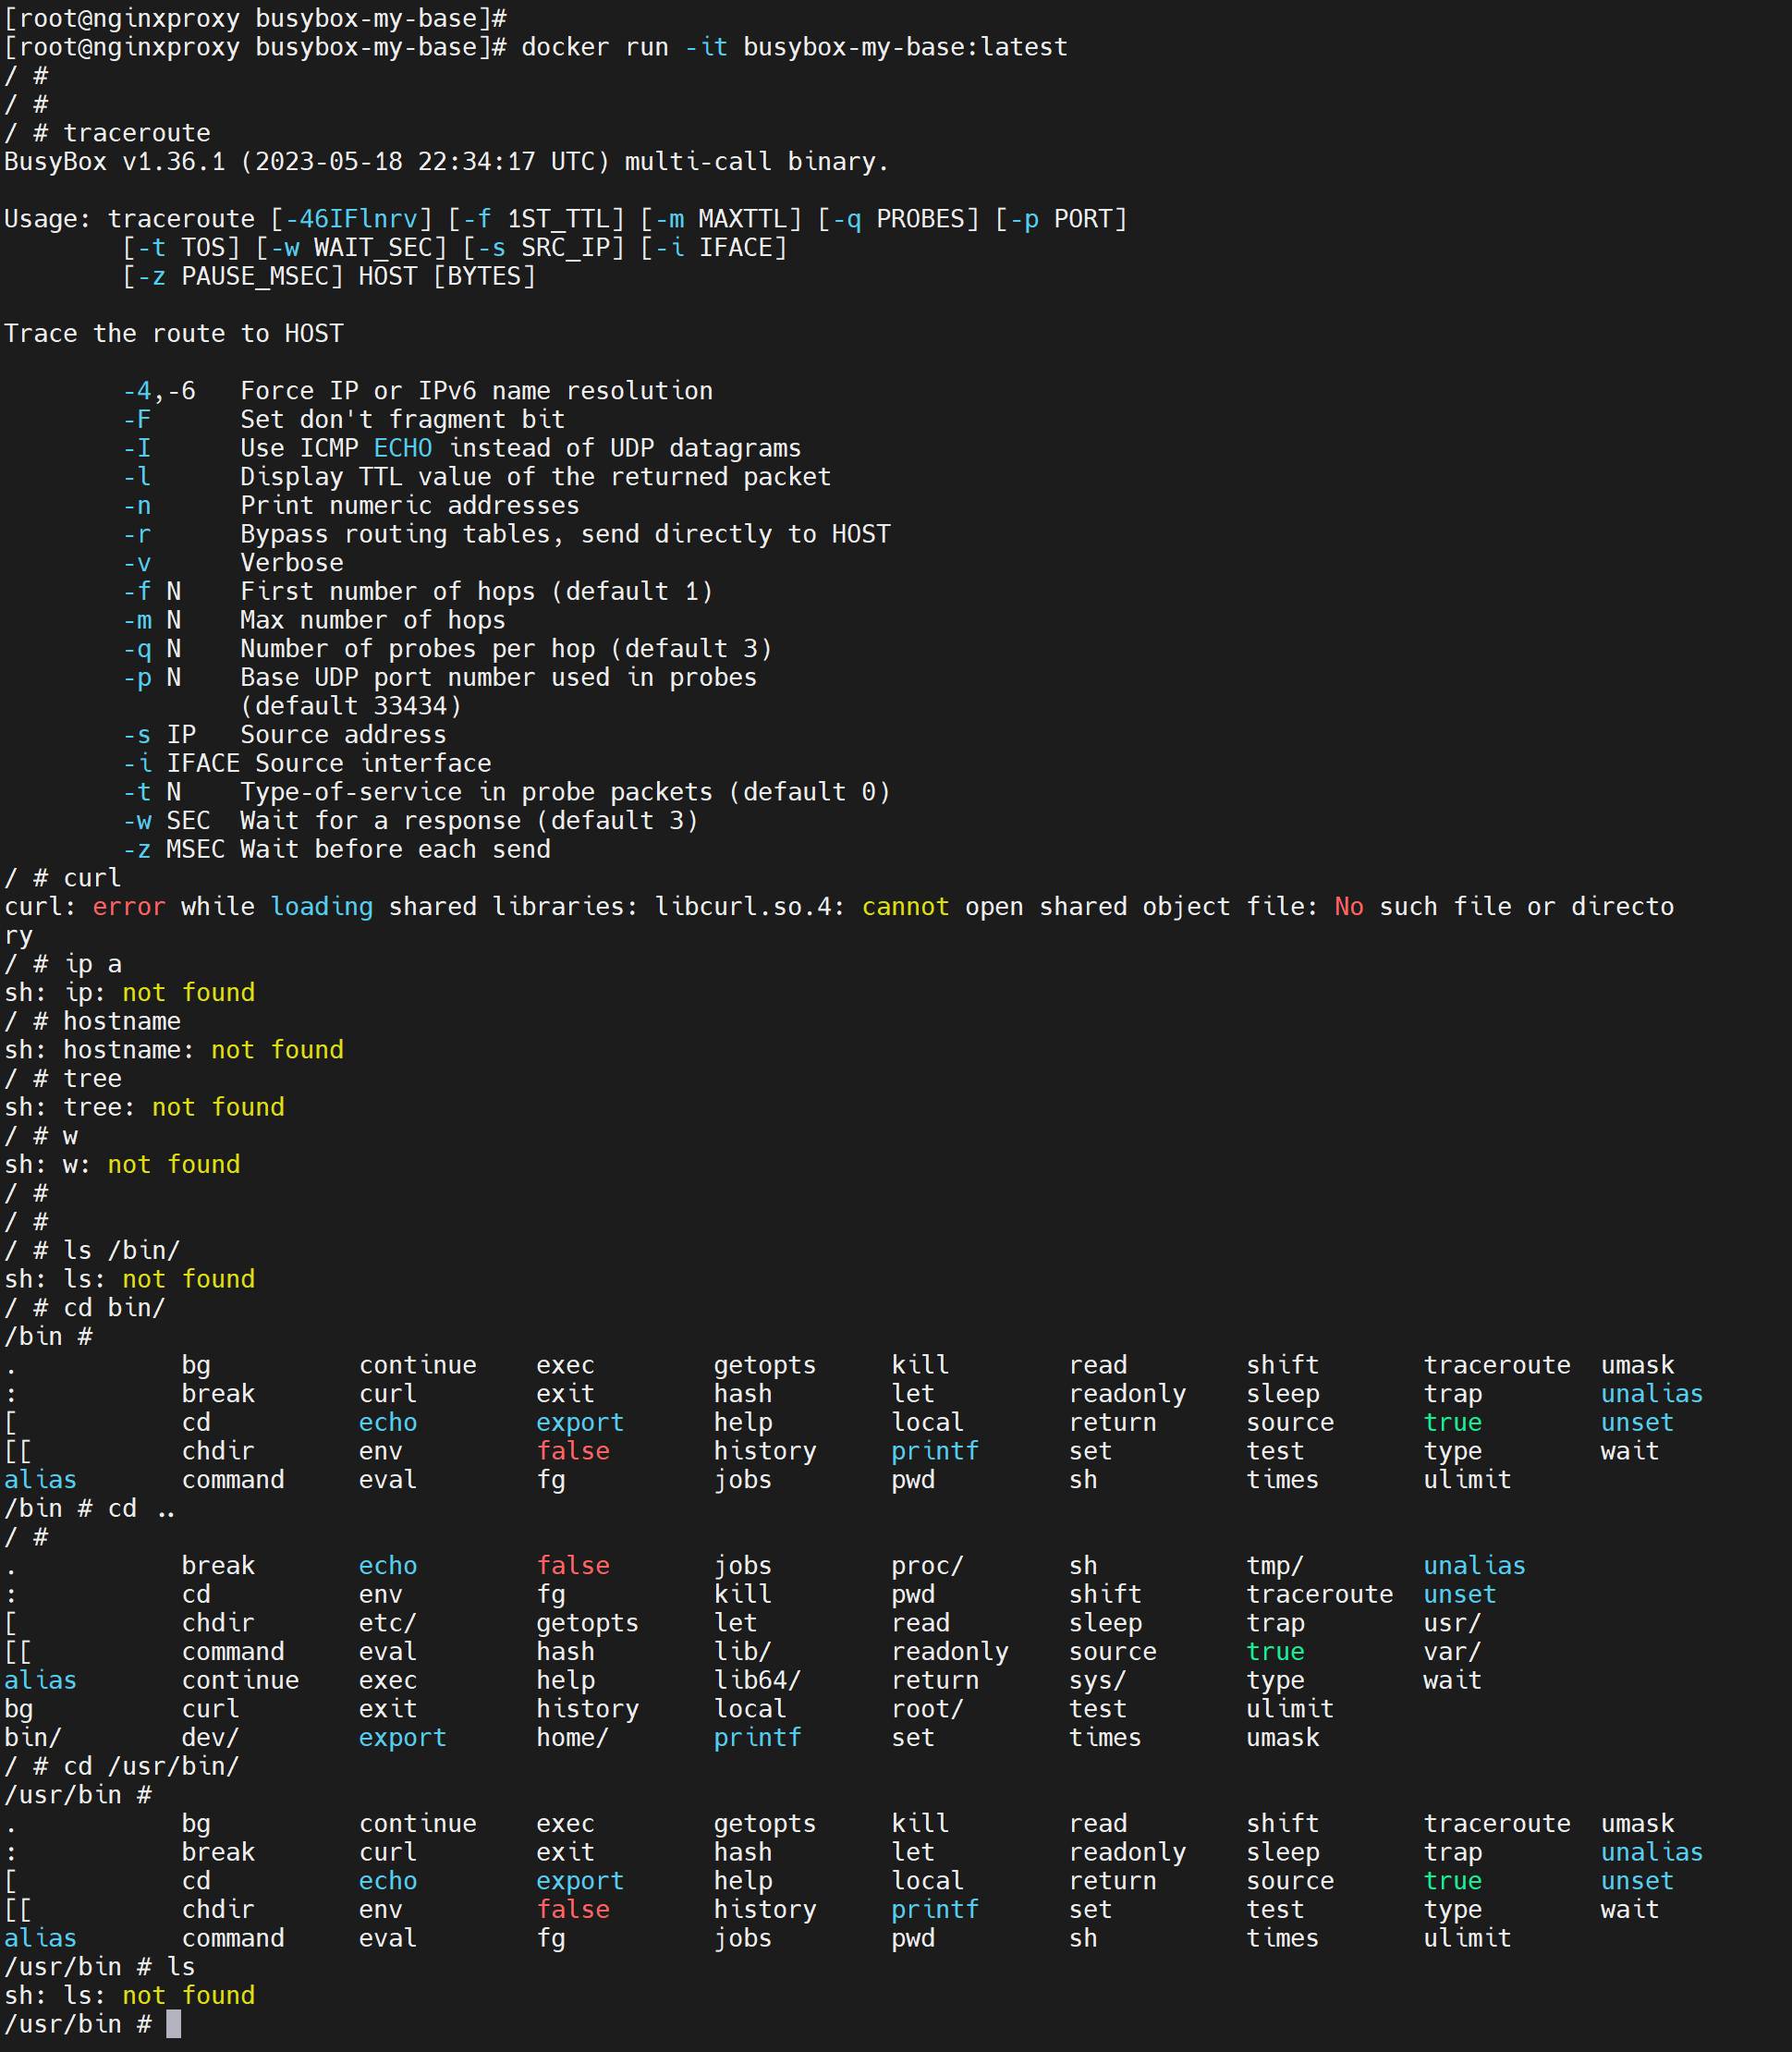Viewport: 1792px width, 2052px height.
Task: Click the "ls /bin/" command
Action: click(121, 1250)
